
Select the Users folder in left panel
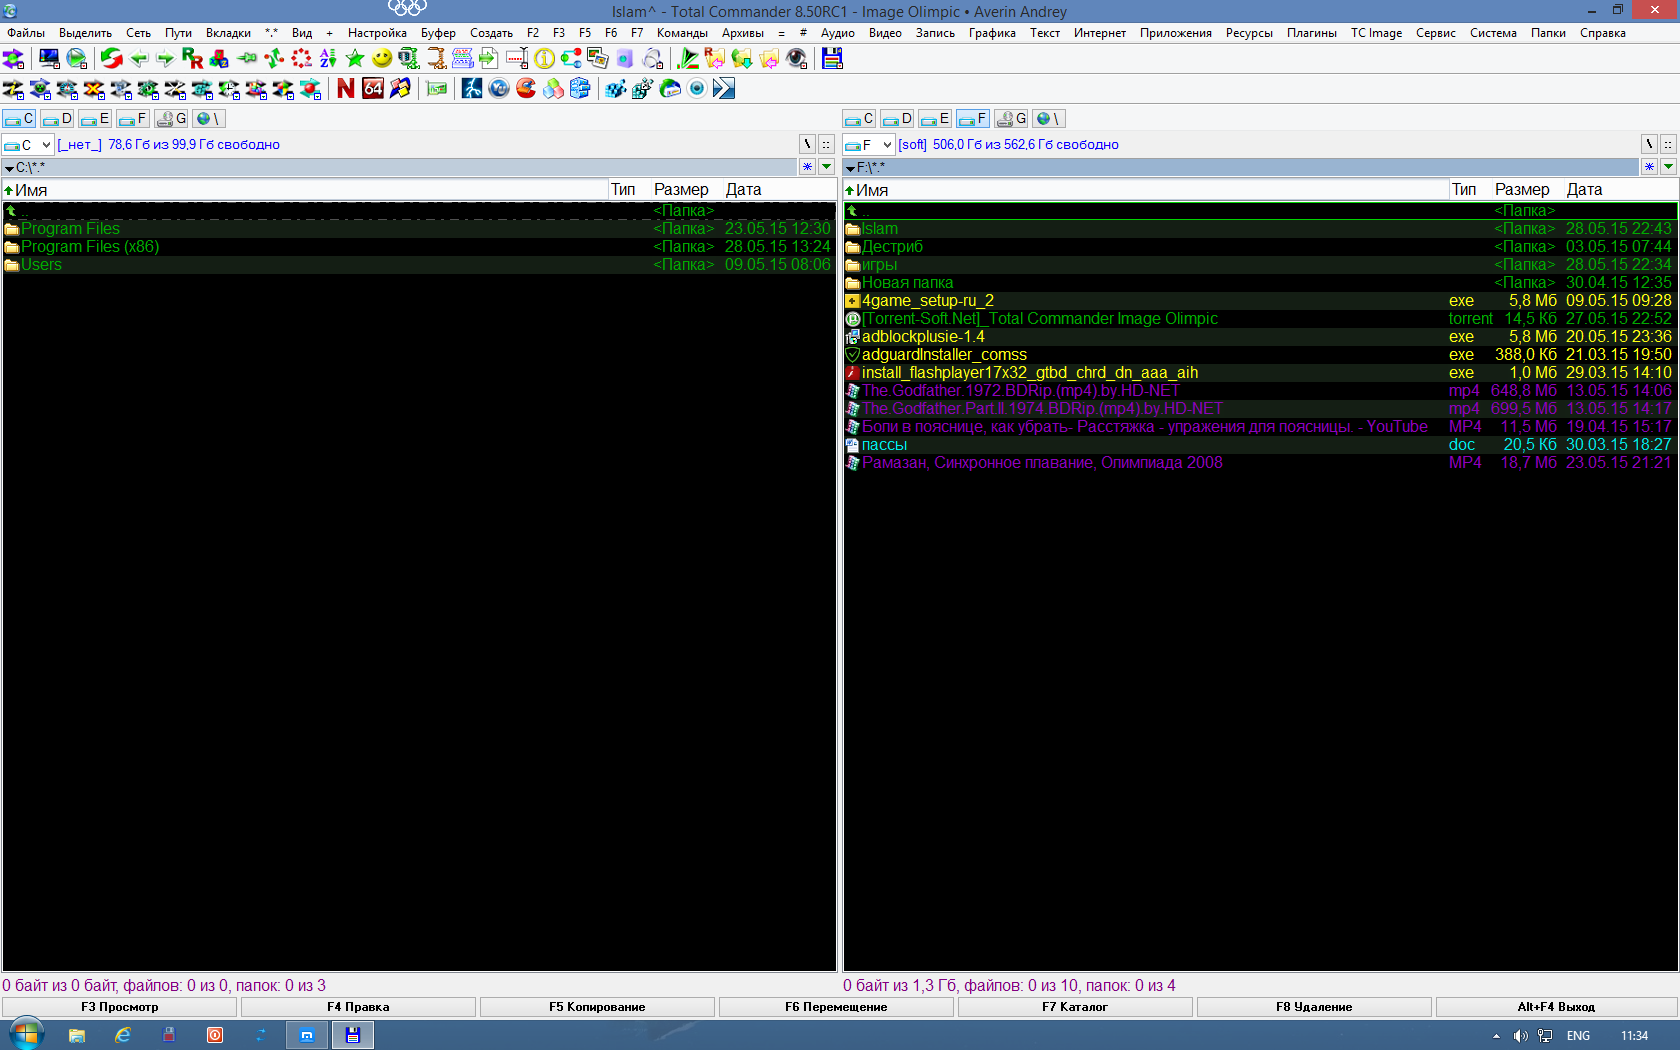[x=418, y=265]
